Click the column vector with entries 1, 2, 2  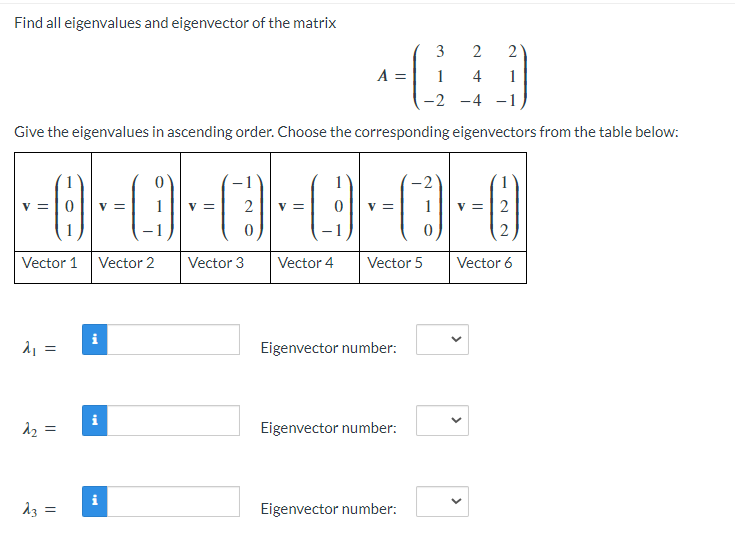click(504, 206)
